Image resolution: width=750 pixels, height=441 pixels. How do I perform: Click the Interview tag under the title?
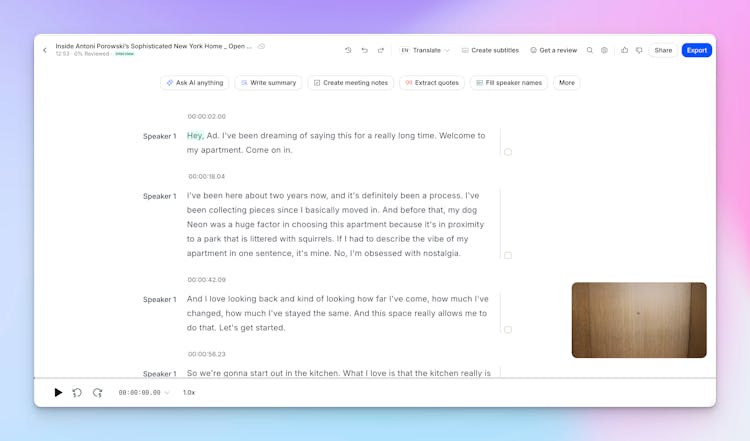point(125,54)
